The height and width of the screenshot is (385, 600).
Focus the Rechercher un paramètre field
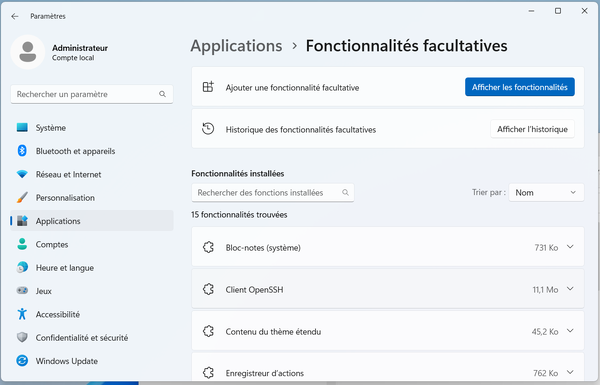coord(92,94)
